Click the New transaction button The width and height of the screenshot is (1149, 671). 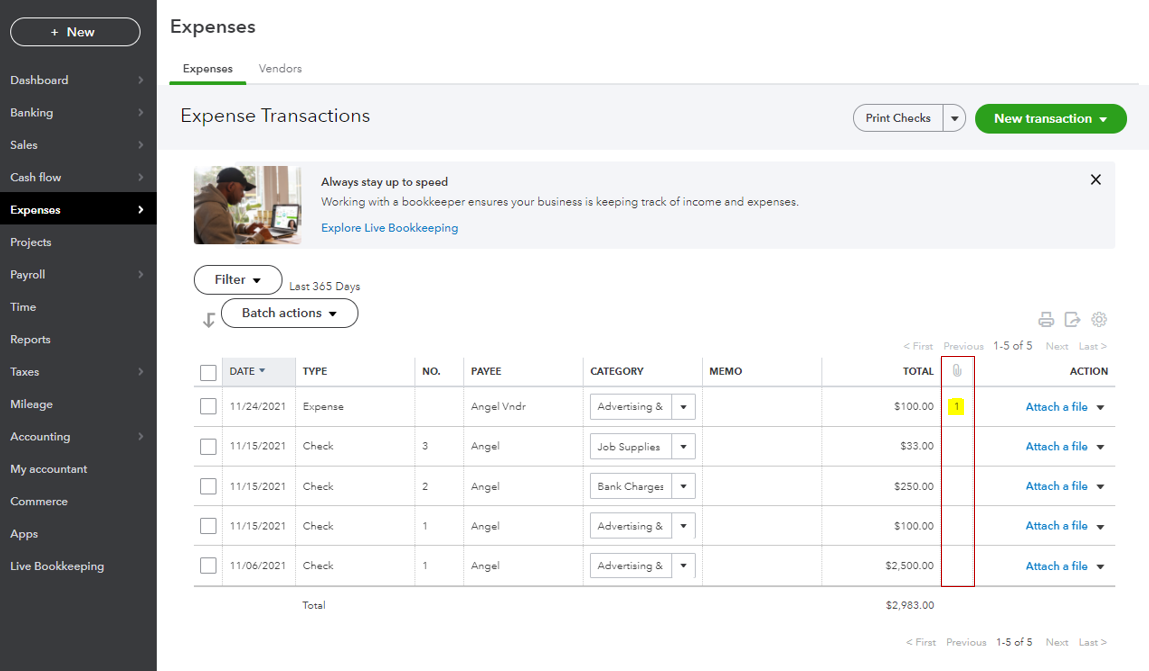1050,118
